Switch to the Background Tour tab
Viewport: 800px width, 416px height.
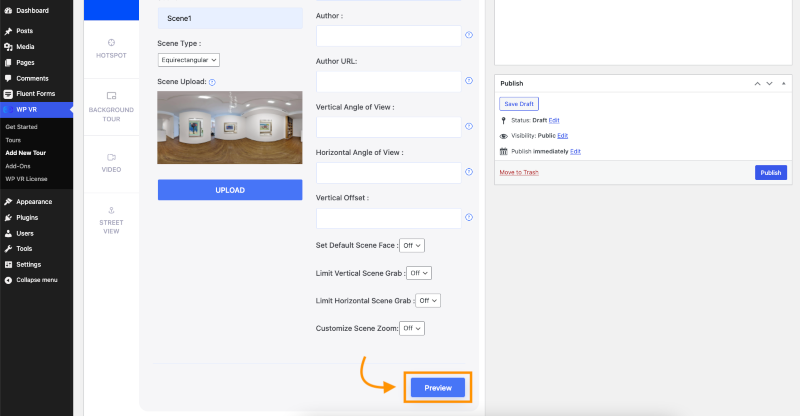point(111,107)
